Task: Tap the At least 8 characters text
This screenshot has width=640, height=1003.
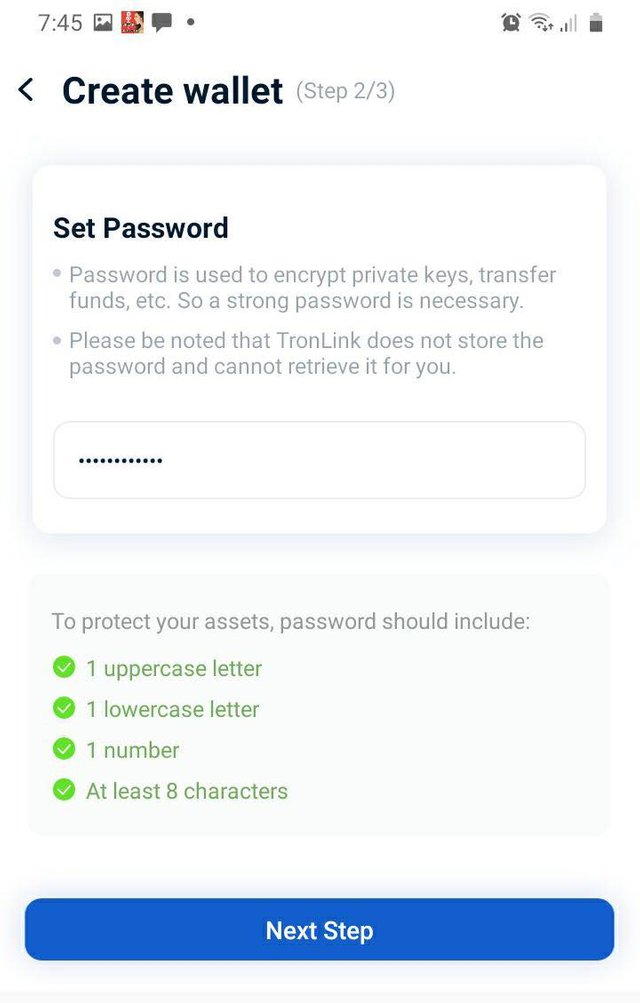Action: pos(187,791)
